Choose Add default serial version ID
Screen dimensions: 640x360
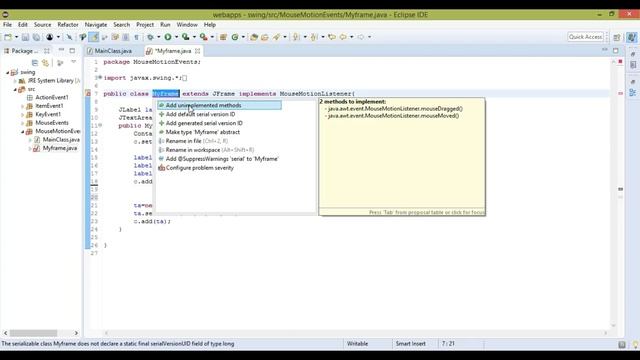pyautogui.click(x=200, y=114)
